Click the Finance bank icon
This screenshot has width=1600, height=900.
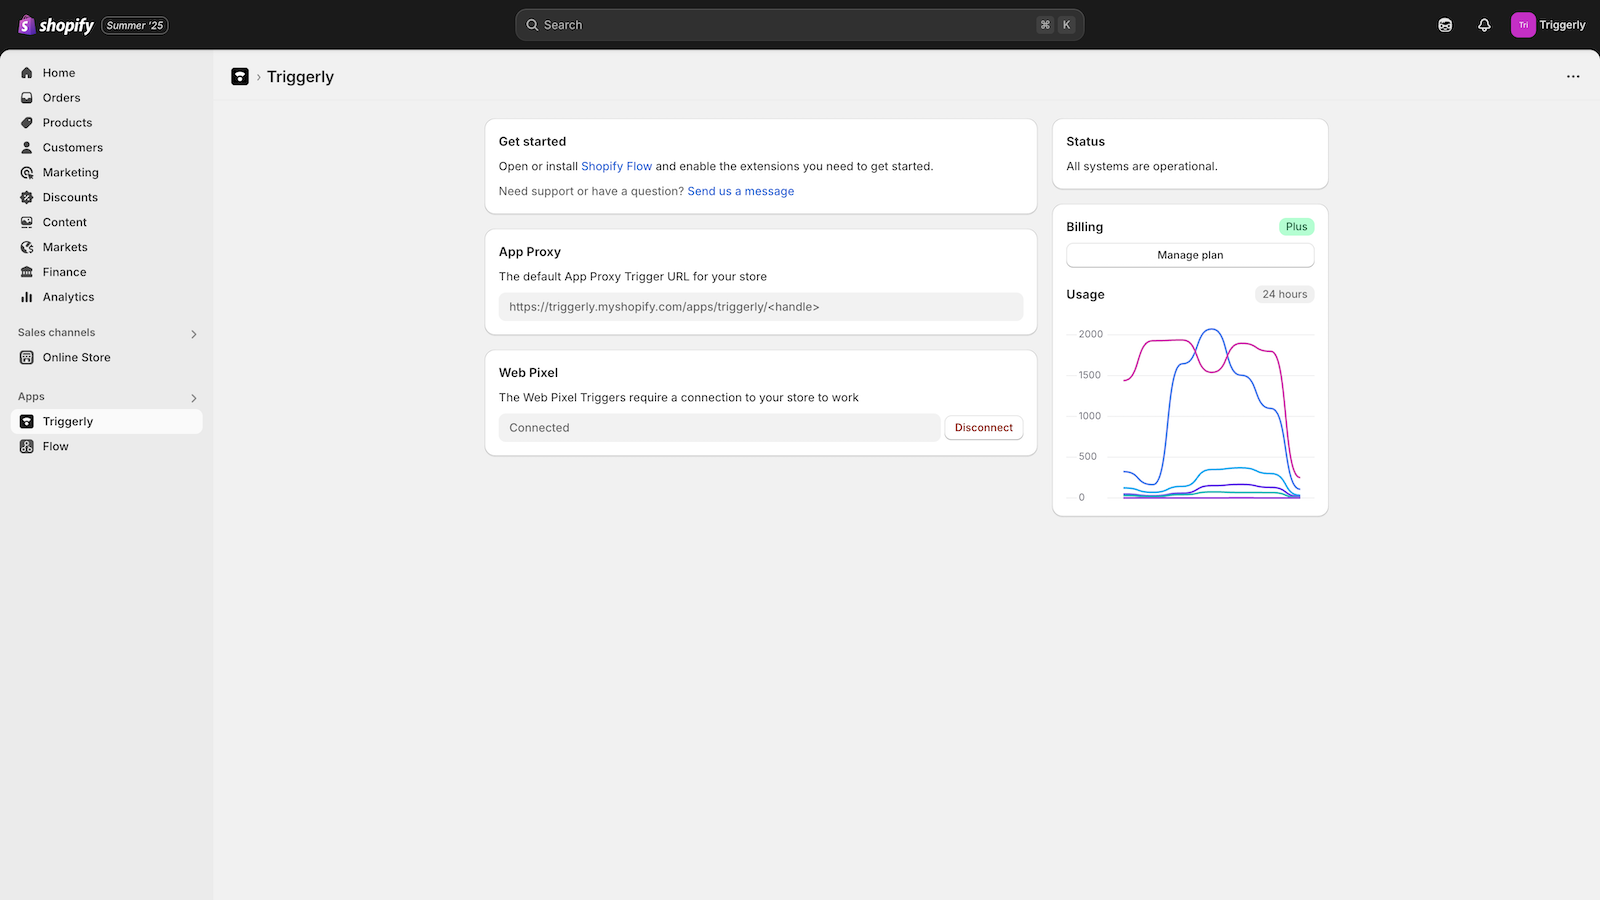coord(27,273)
